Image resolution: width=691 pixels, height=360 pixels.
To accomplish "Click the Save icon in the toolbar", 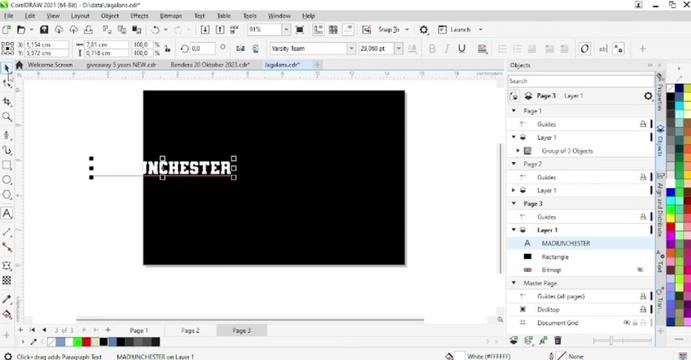I will [x=44, y=30].
